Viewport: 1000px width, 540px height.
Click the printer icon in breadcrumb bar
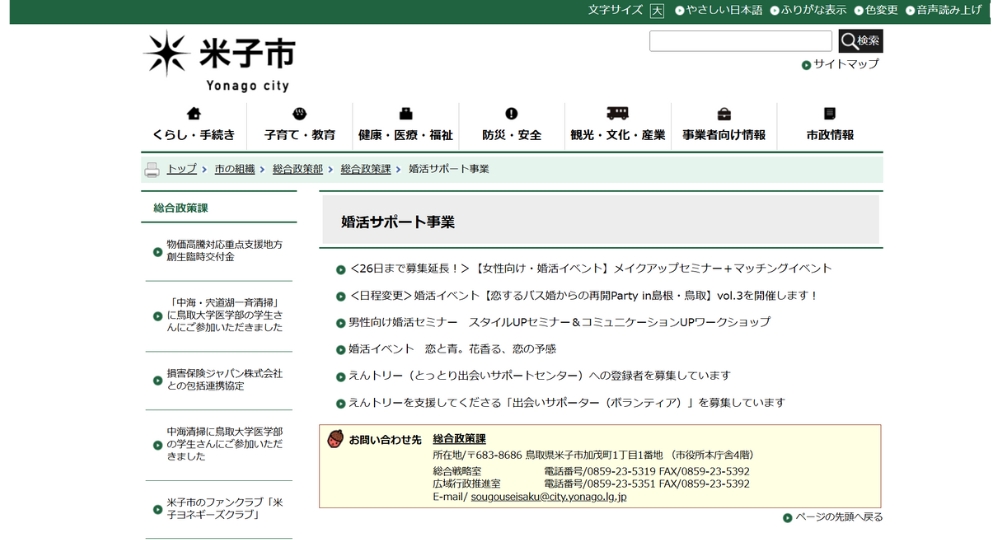point(152,170)
